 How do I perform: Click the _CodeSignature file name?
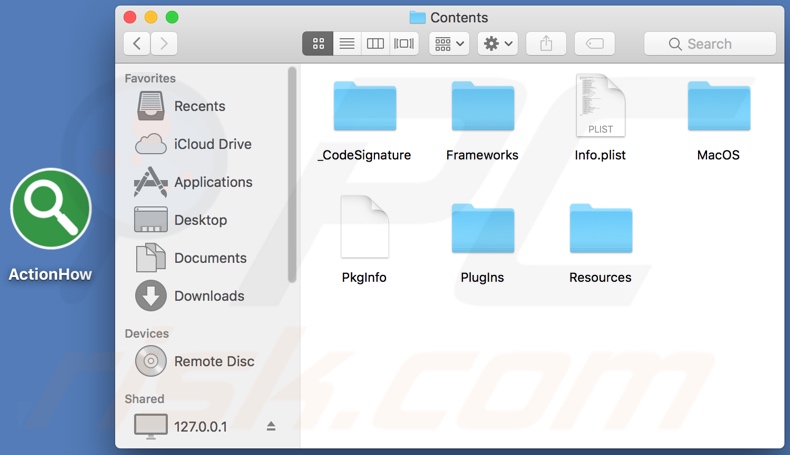click(364, 155)
